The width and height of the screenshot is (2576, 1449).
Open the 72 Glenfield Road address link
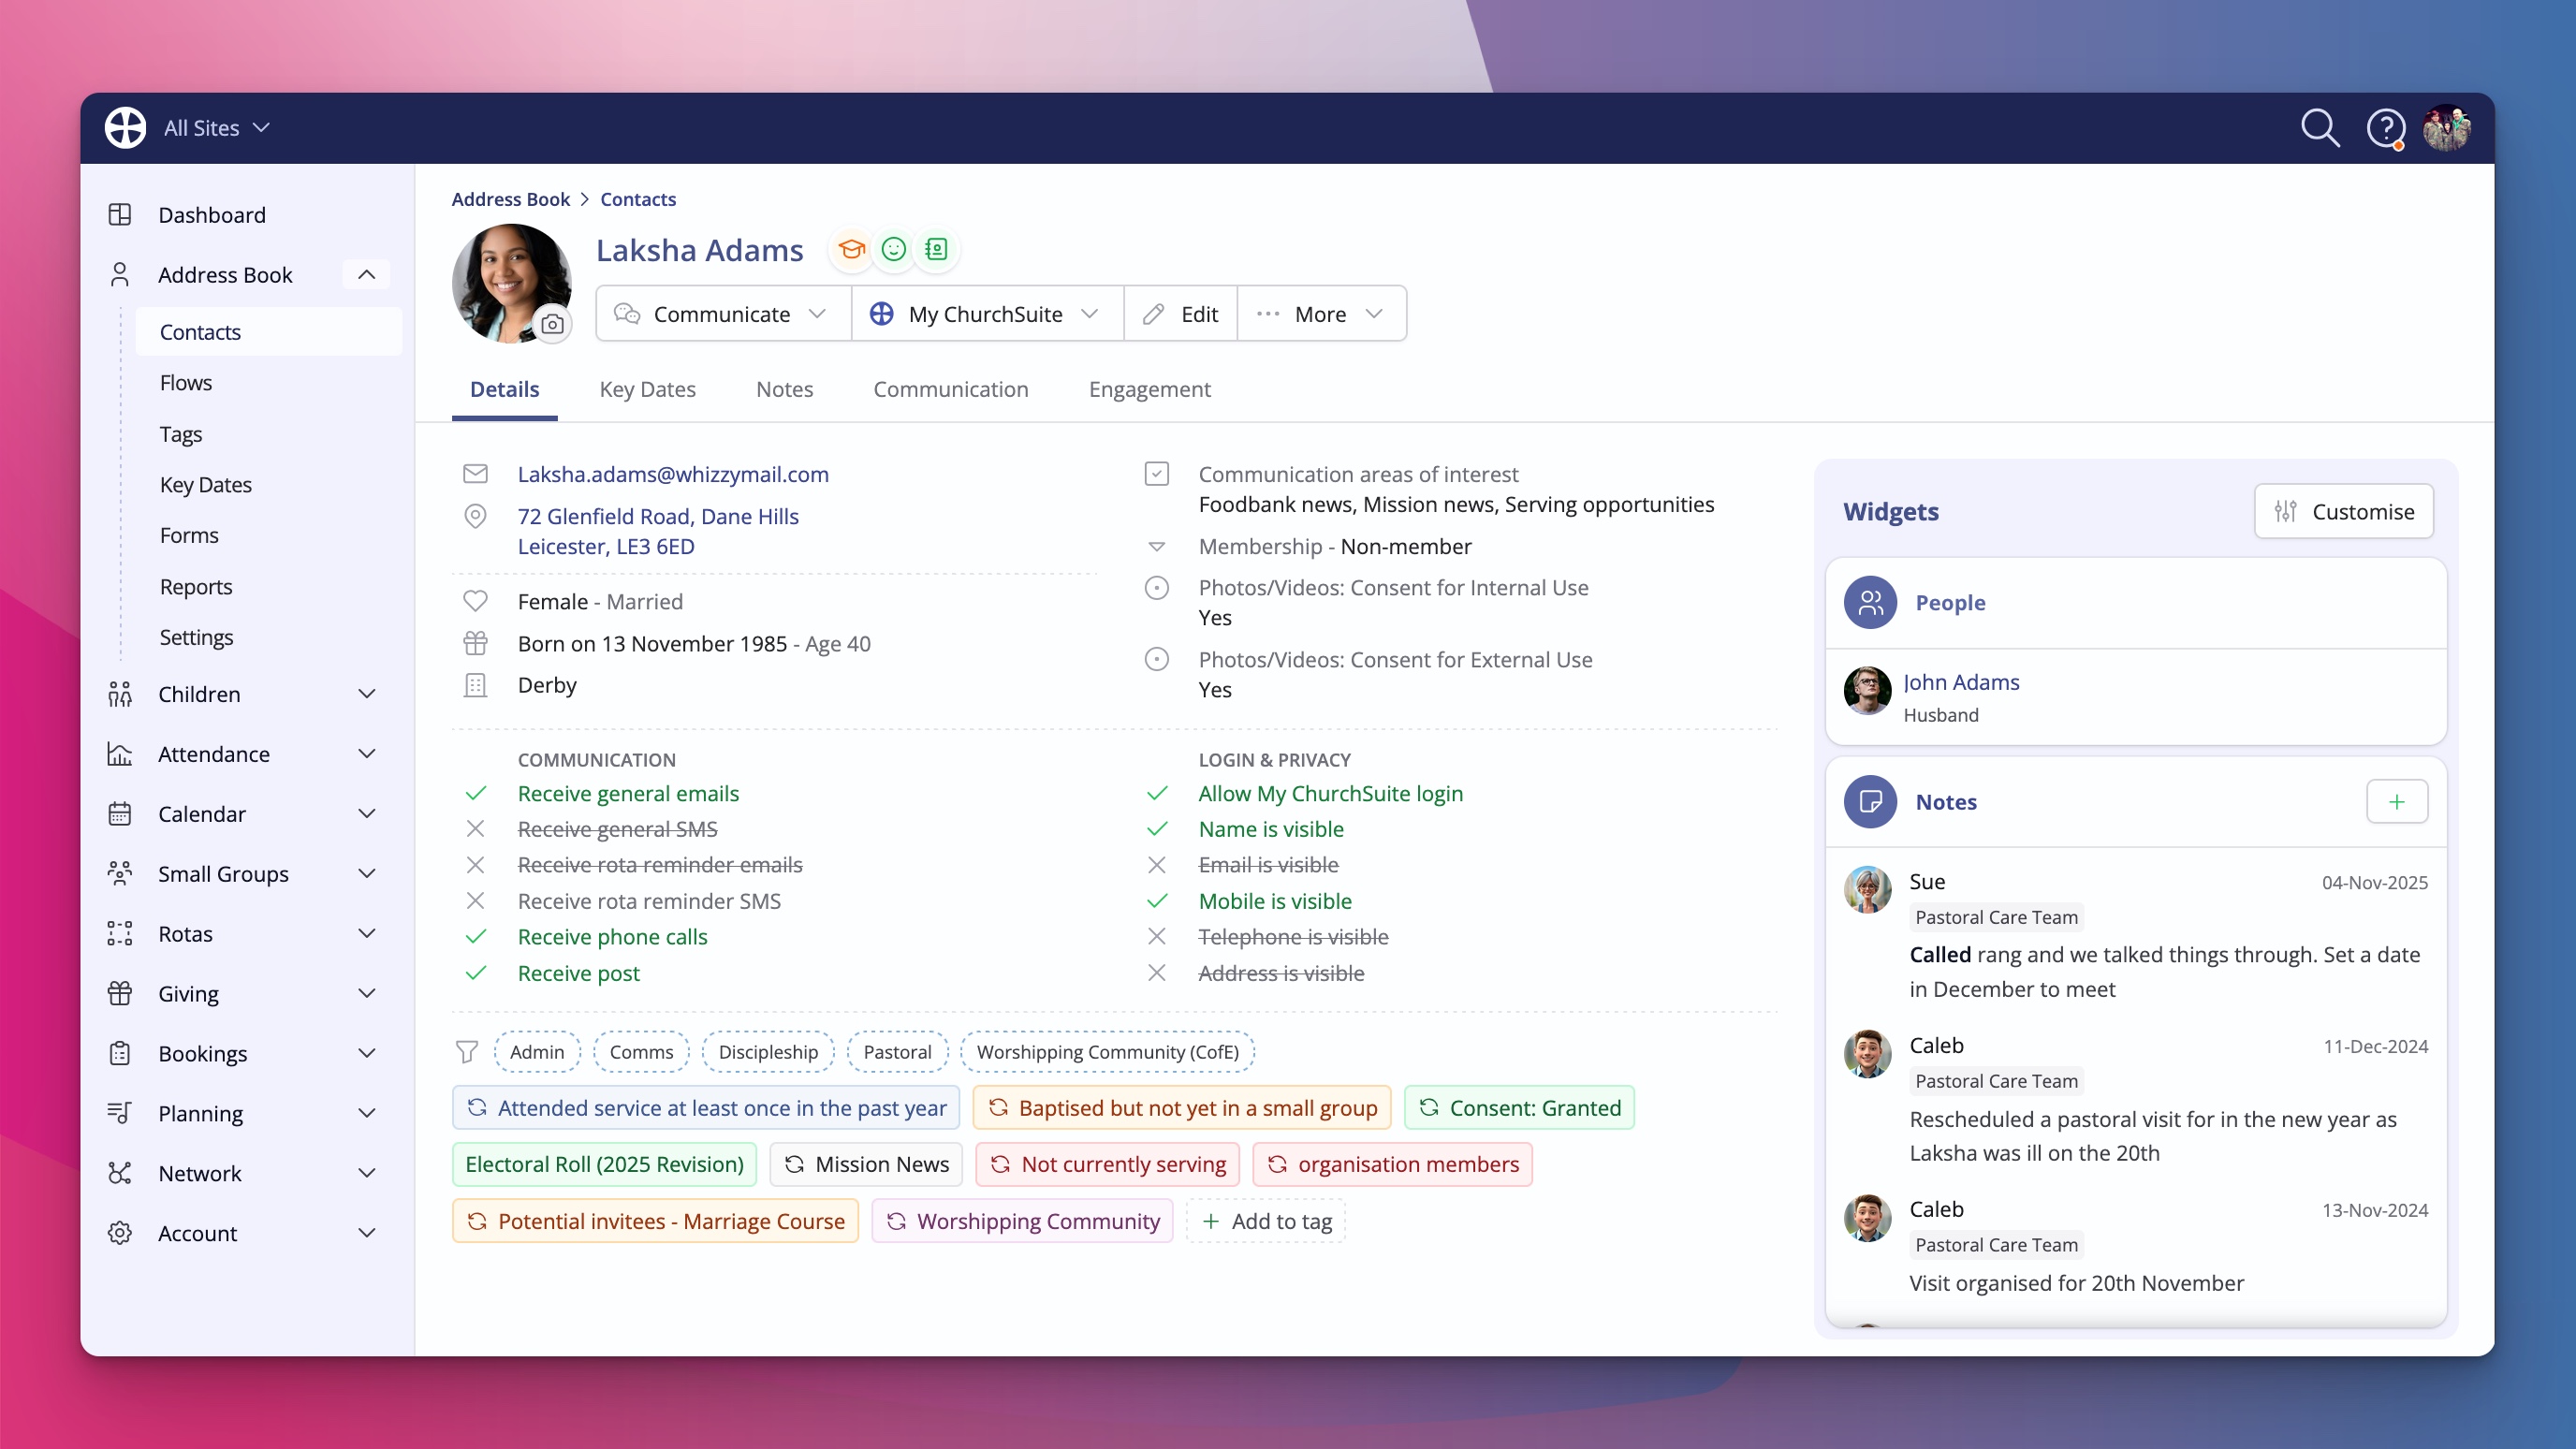click(658, 531)
